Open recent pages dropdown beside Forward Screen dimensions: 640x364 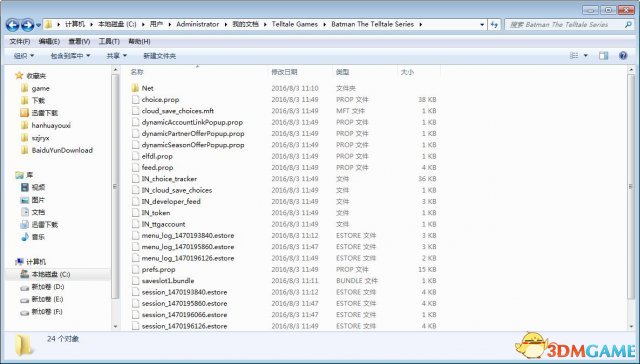(x=38, y=25)
